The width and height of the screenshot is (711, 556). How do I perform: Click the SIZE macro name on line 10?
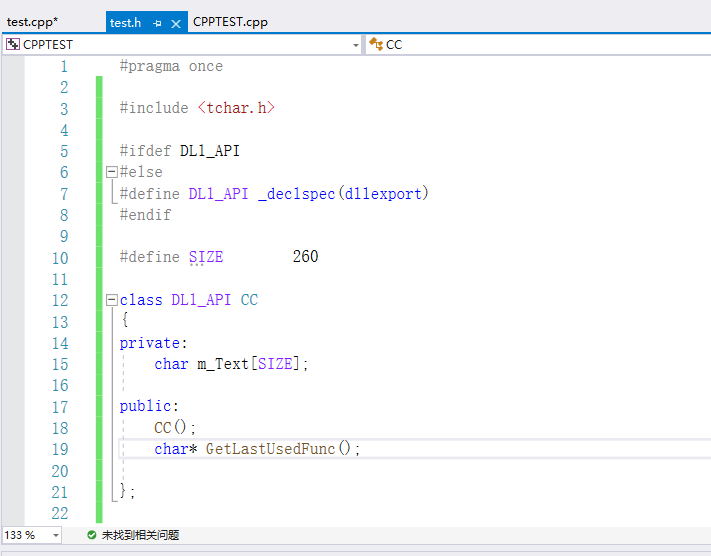206,257
